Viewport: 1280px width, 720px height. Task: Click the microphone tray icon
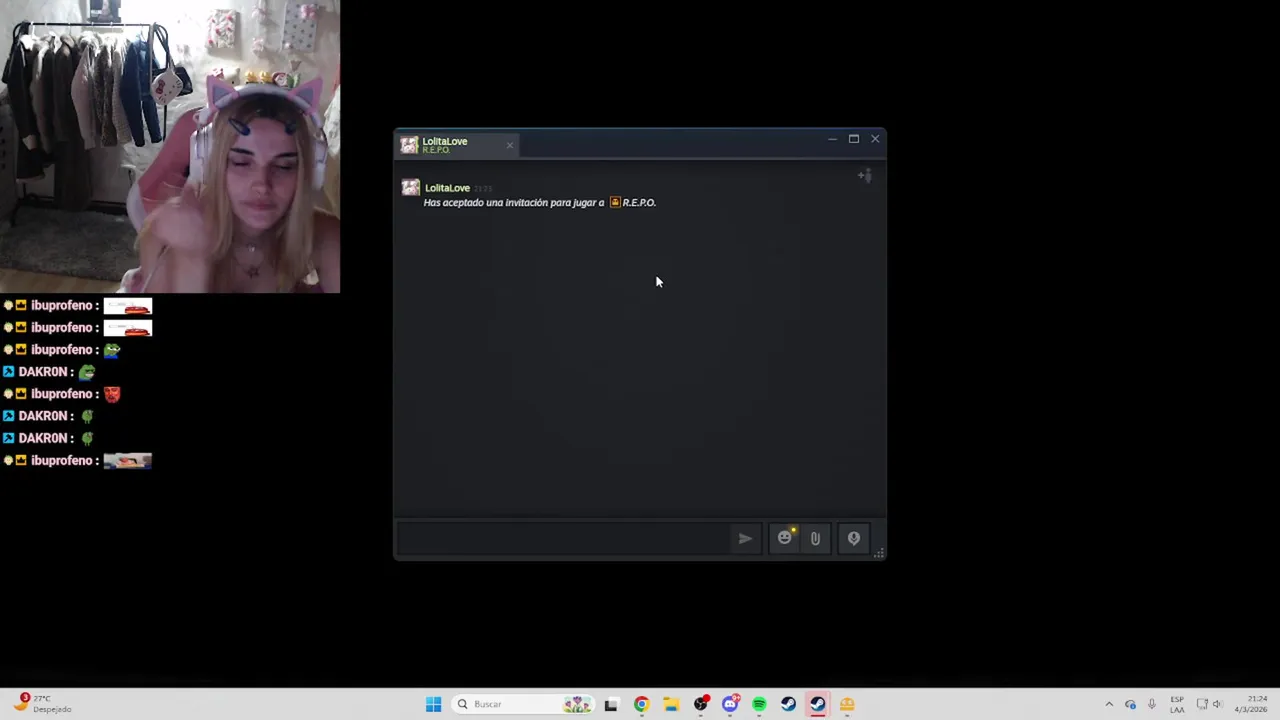click(x=1152, y=704)
